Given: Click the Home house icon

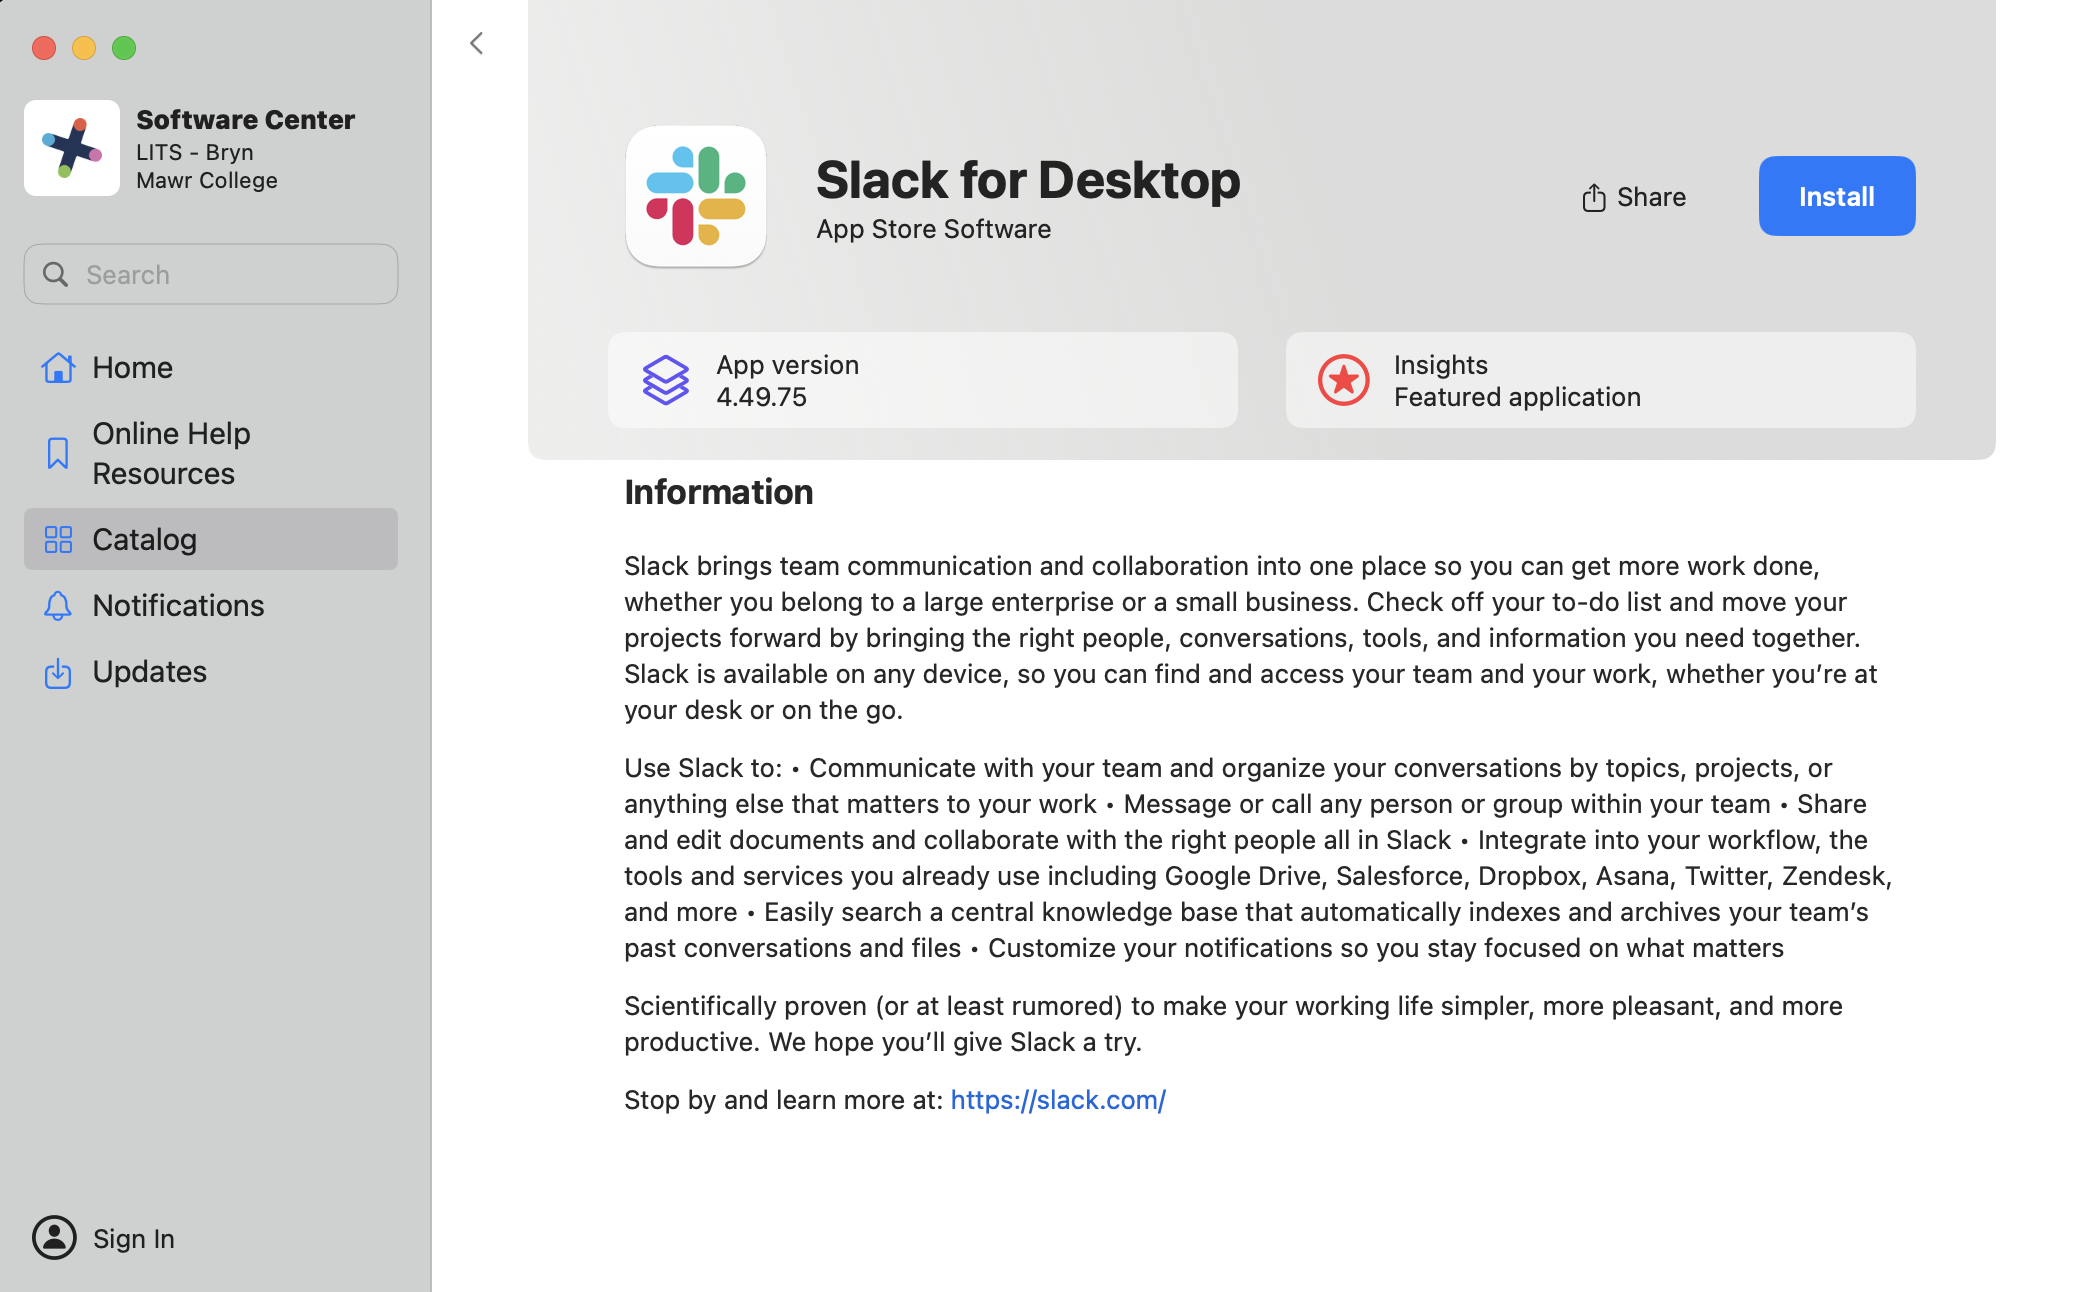Looking at the screenshot, I should [58, 368].
